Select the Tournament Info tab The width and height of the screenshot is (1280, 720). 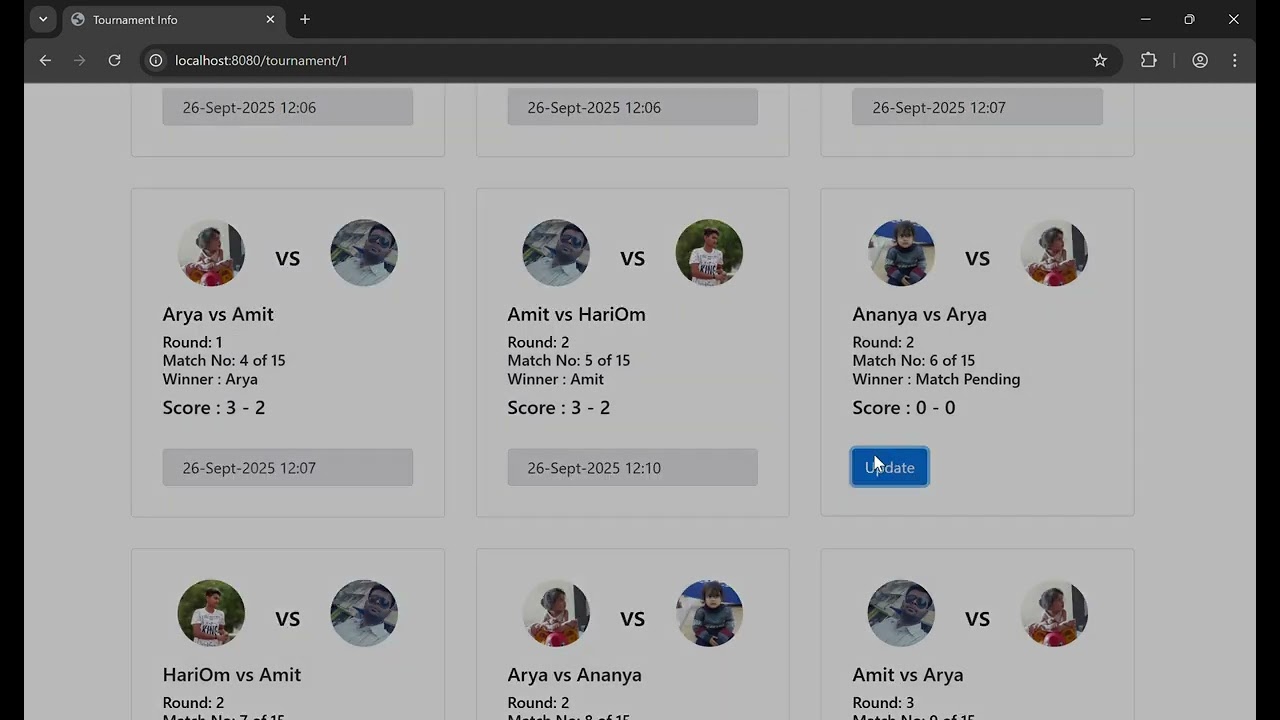pyautogui.click(x=172, y=19)
